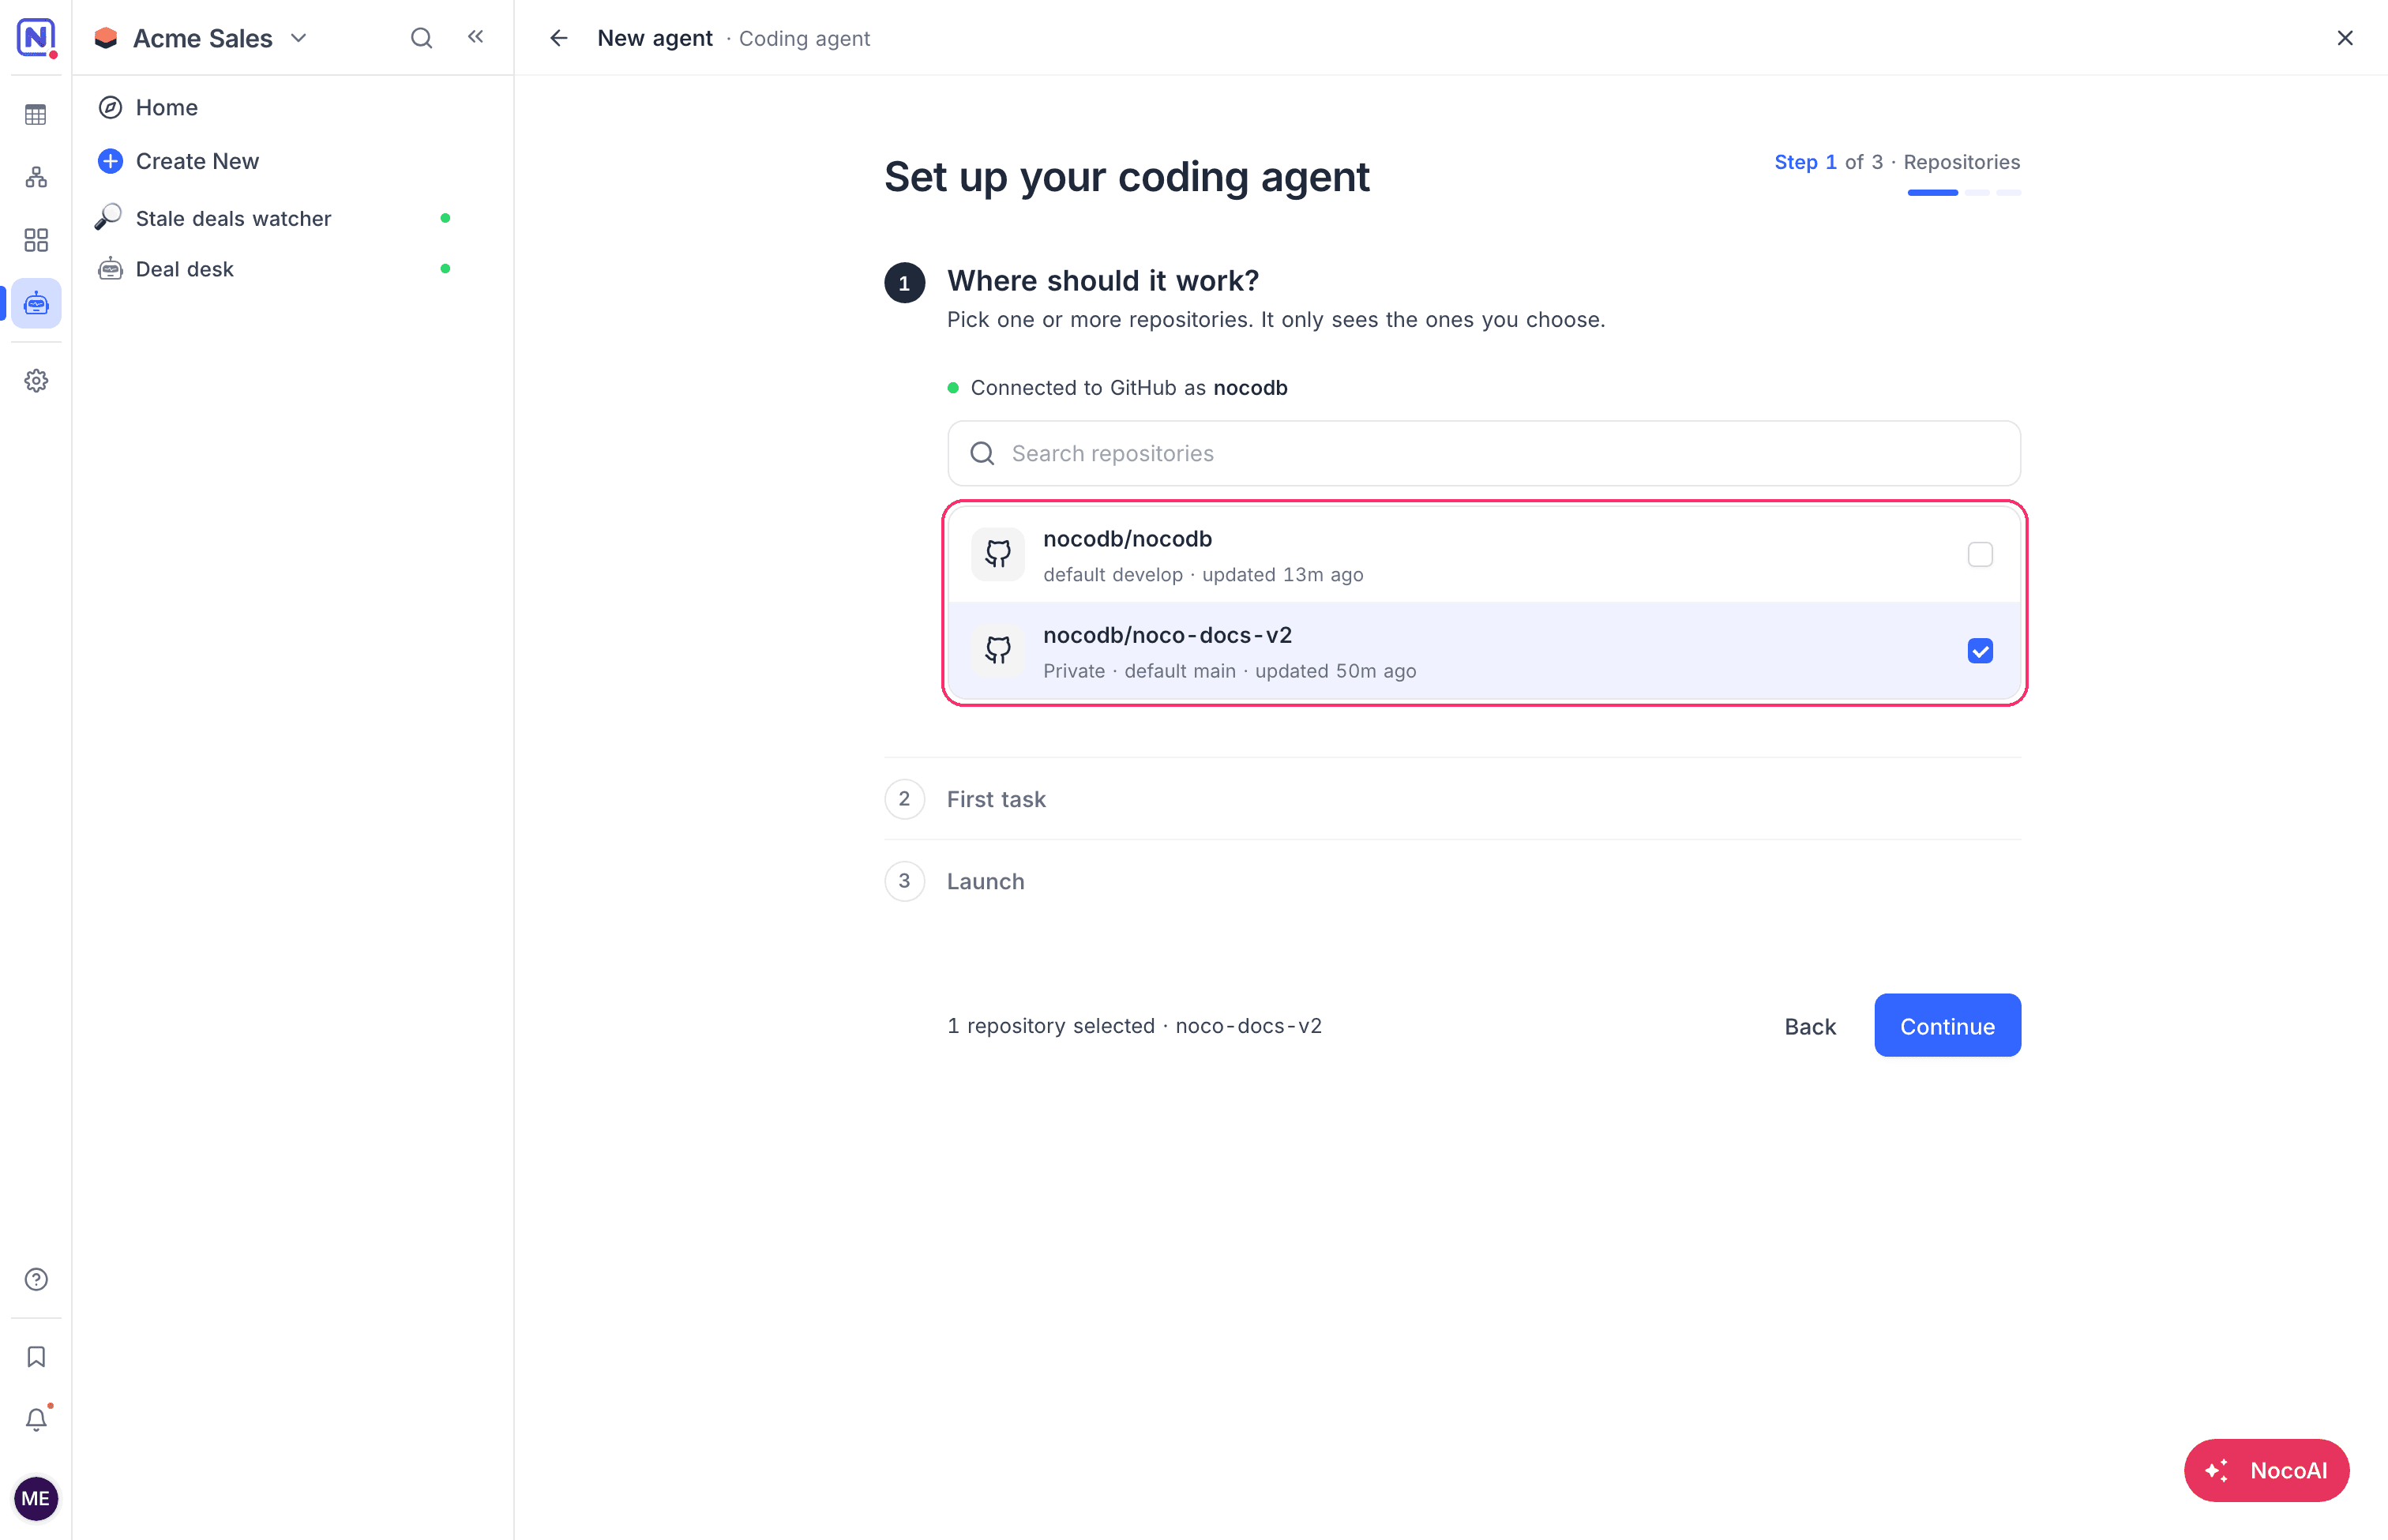Check the nocodb/nocodb repository checkbox
The width and height of the screenshot is (2388, 1540).
coord(1980,554)
